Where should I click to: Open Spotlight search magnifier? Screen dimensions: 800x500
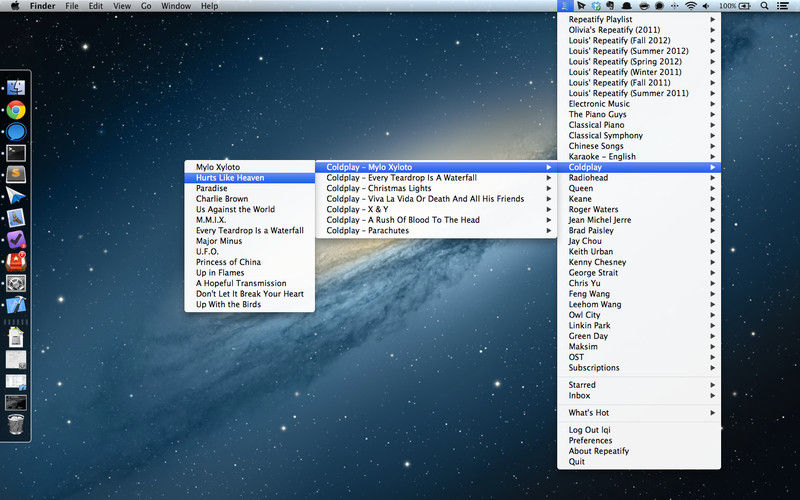[764, 6]
